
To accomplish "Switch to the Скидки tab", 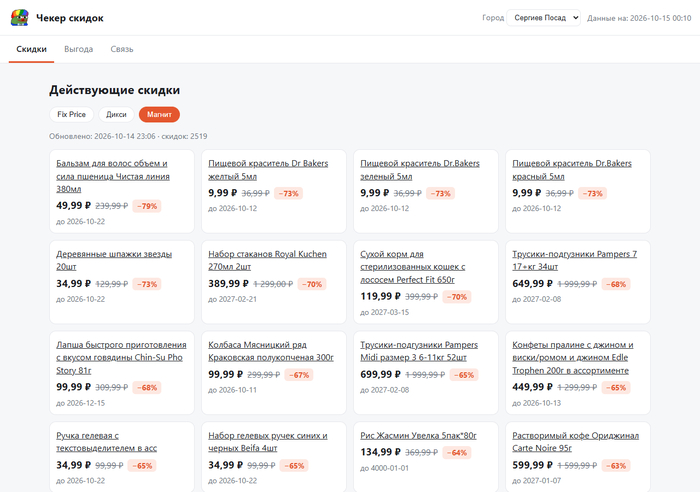I will 31,49.
